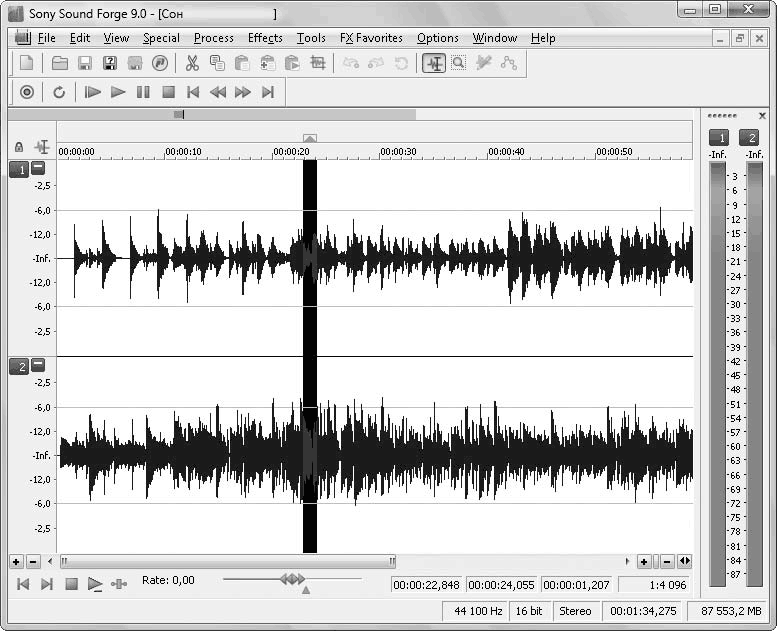Click the Stereo channels status field

(x=575, y=611)
